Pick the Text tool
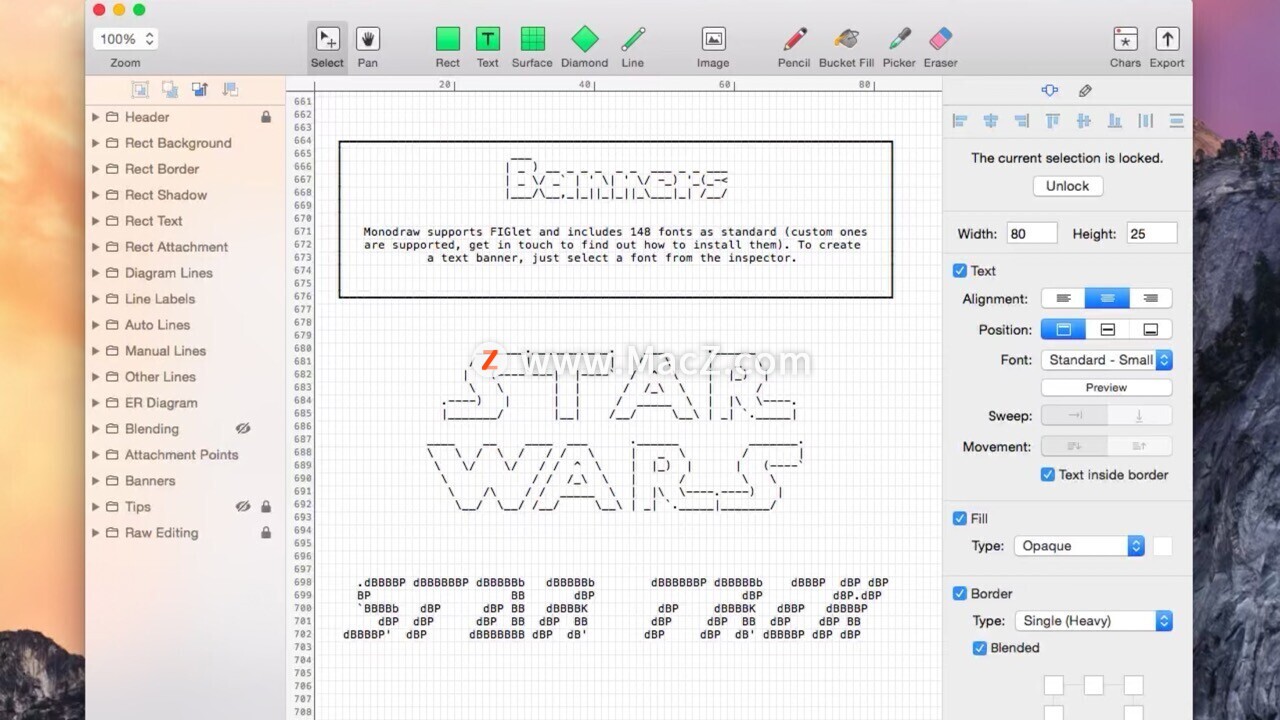 pos(487,47)
